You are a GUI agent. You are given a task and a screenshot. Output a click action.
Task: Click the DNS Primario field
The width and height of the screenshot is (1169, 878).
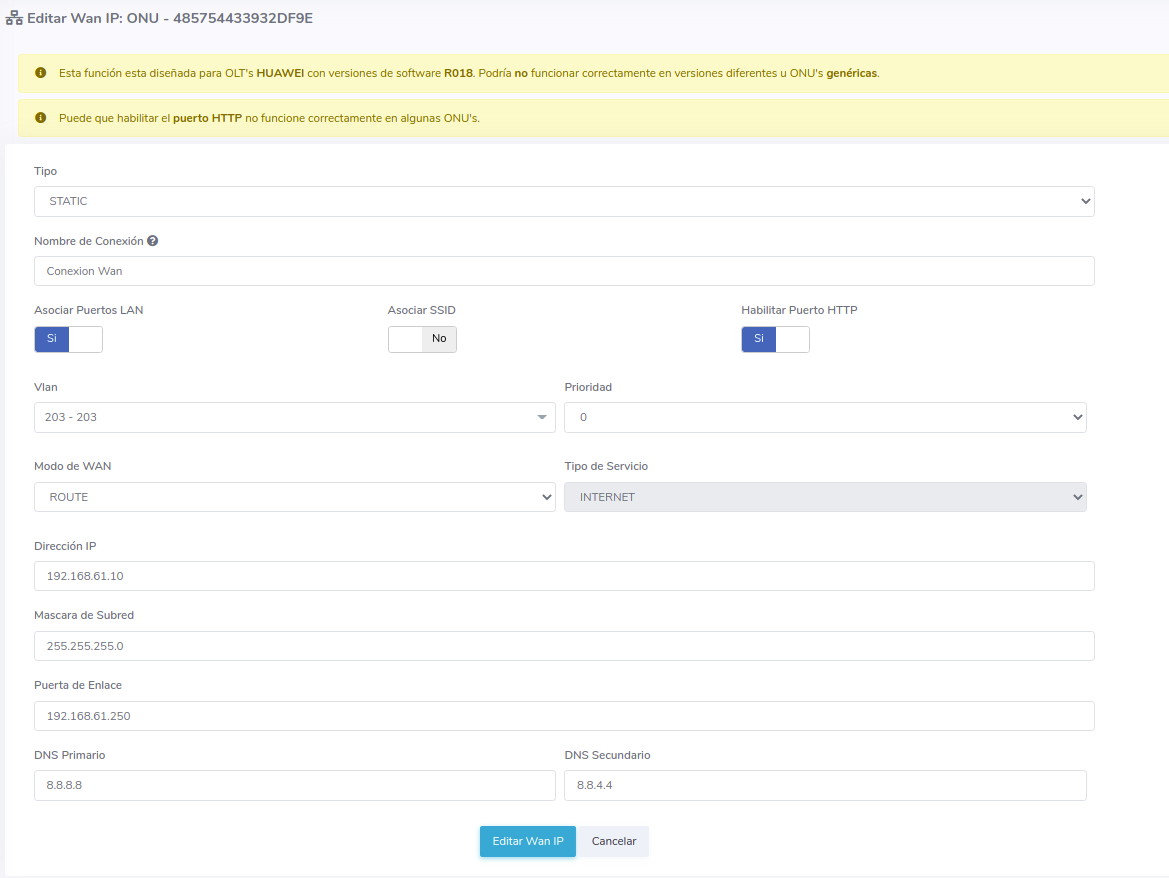coord(294,785)
